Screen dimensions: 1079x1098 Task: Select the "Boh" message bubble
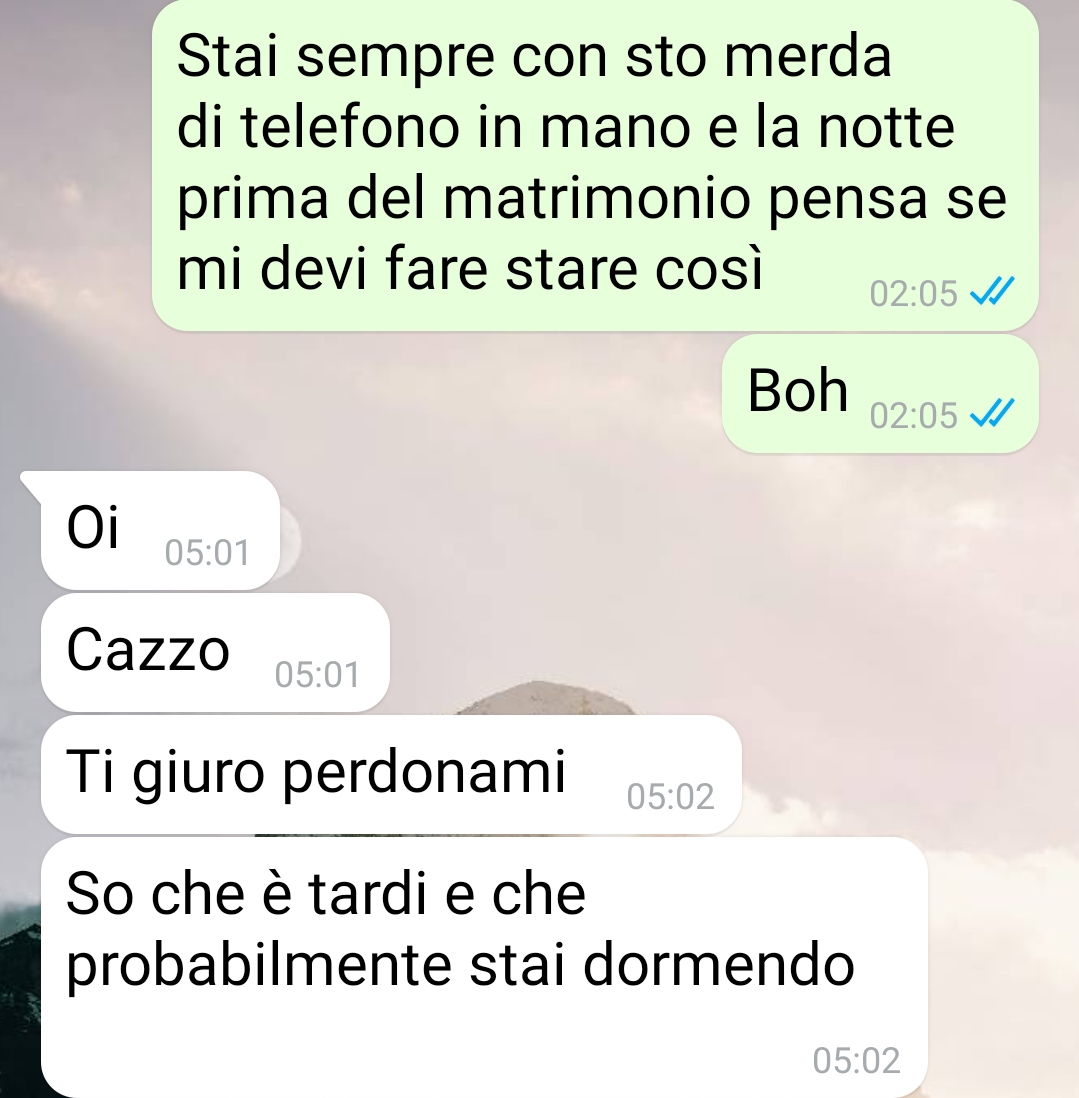click(880, 394)
